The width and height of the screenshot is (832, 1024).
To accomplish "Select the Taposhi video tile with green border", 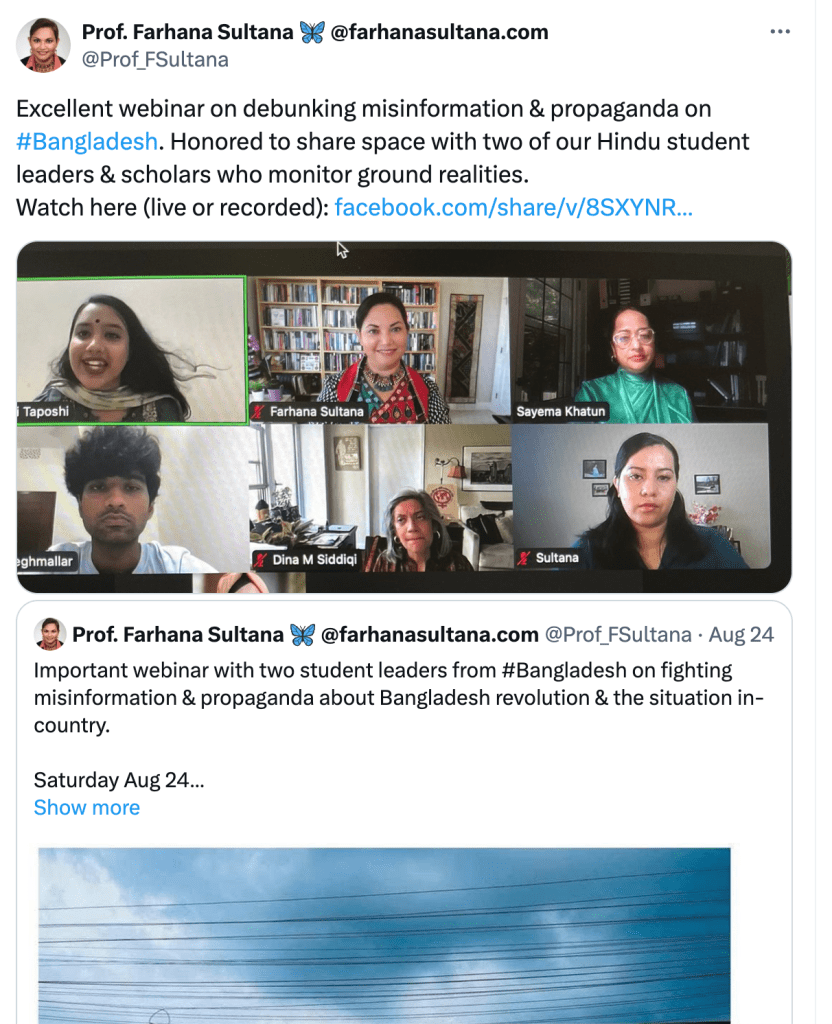I will [131, 350].
